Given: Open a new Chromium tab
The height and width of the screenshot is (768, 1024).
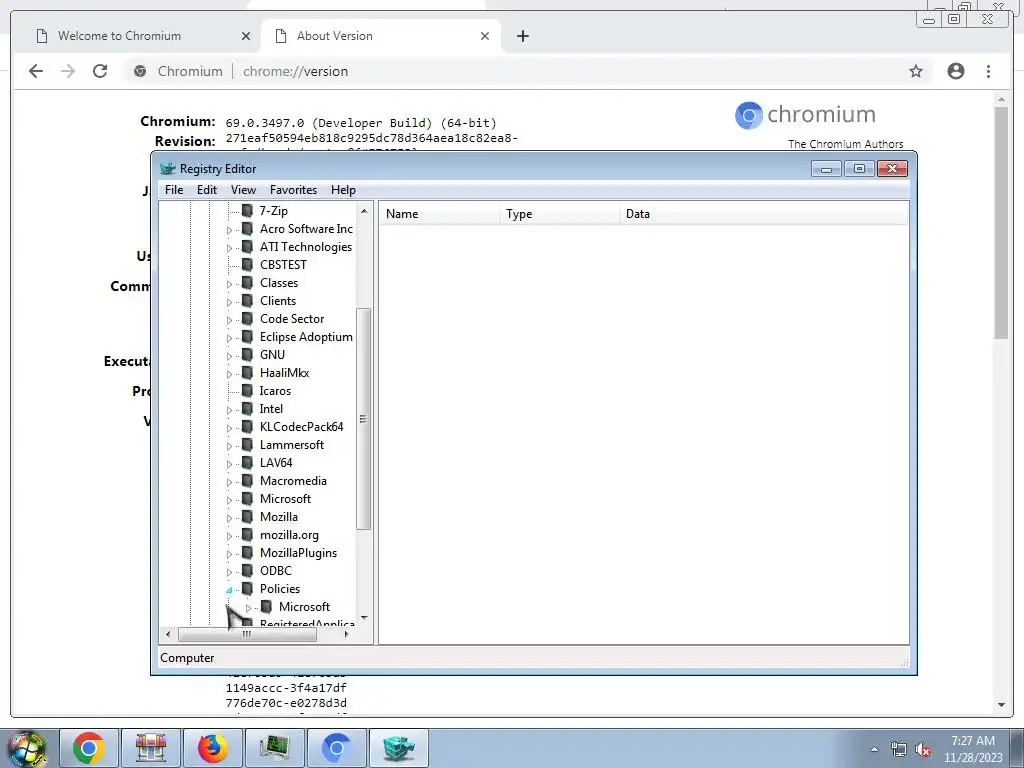Looking at the screenshot, I should point(522,36).
